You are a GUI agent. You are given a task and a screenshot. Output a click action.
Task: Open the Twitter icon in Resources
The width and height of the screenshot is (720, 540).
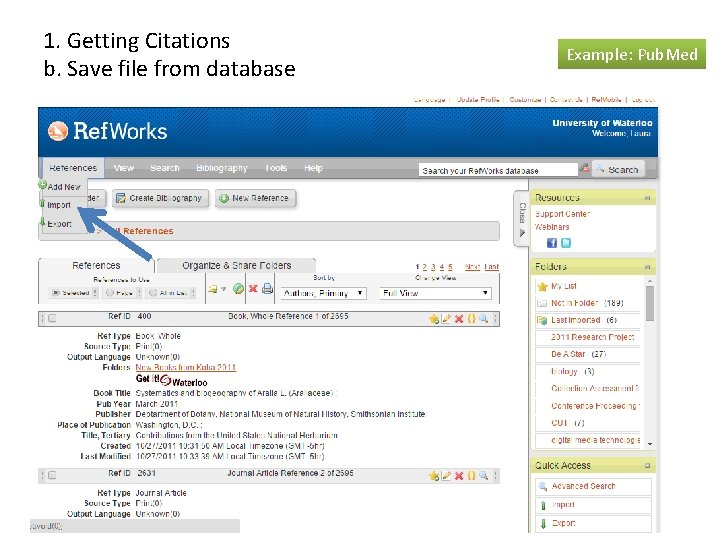click(566, 243)
